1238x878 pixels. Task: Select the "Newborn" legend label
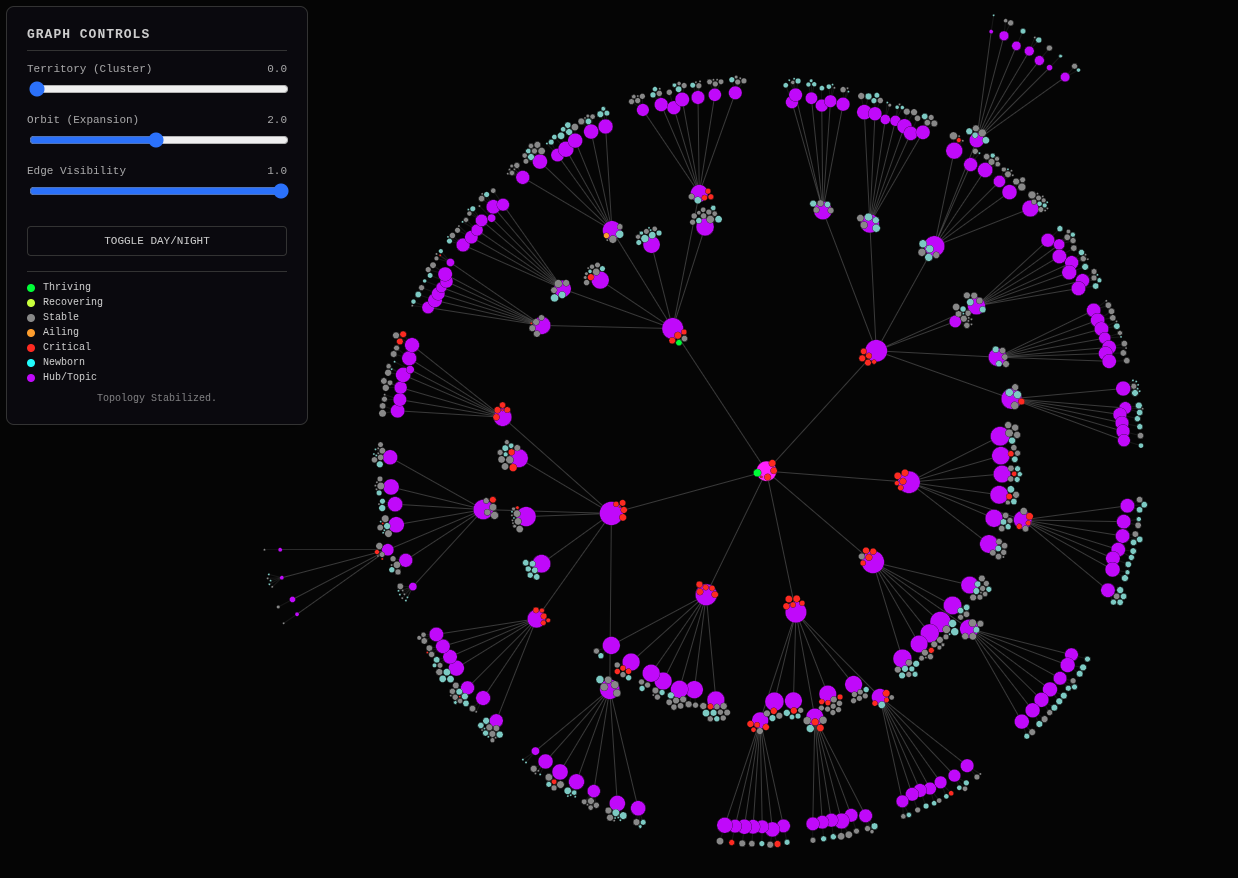tap(64, 363)
